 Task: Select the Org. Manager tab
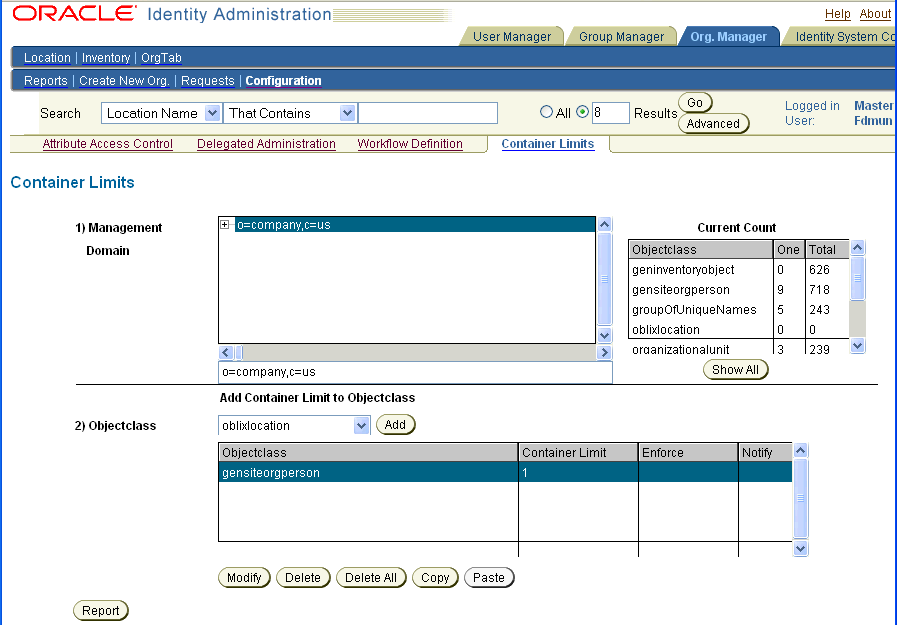click(728, 37)
